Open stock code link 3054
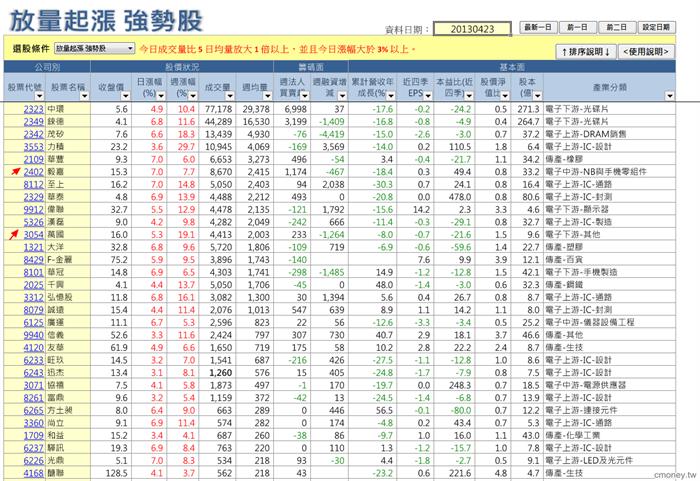Screen dimensions: 700x481 point(33,234)
